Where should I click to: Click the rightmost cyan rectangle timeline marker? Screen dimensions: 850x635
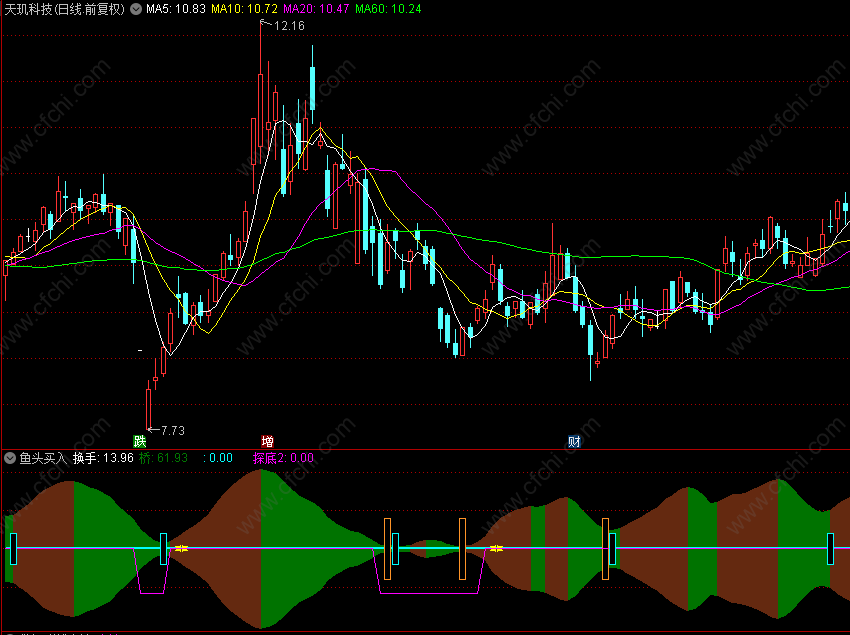pyautogui.click(x=830, y=549)
